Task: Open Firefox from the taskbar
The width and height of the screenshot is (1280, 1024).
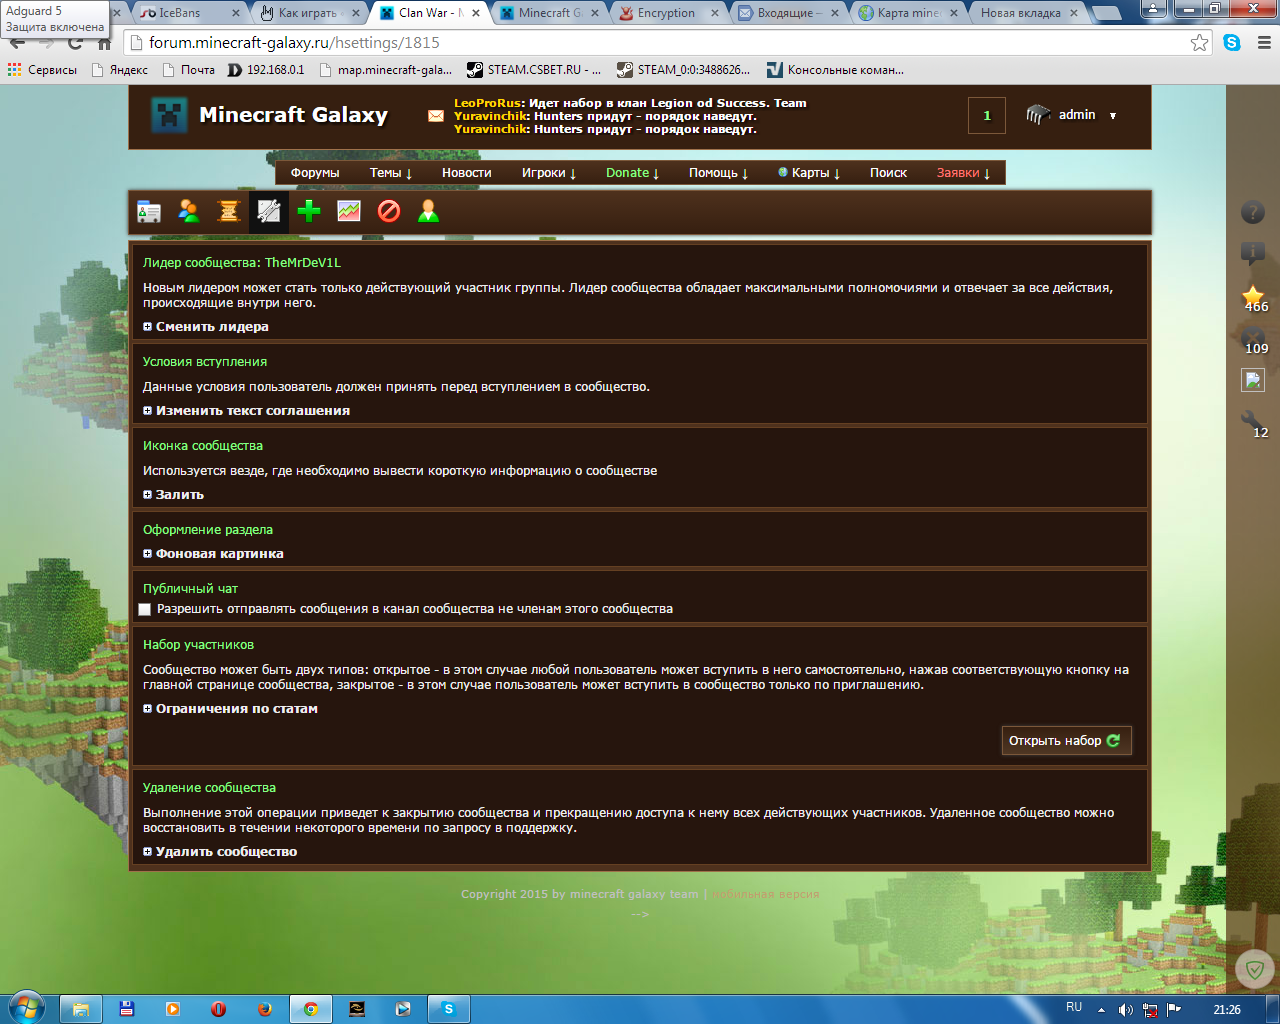Action: (x=265, y=1009)
